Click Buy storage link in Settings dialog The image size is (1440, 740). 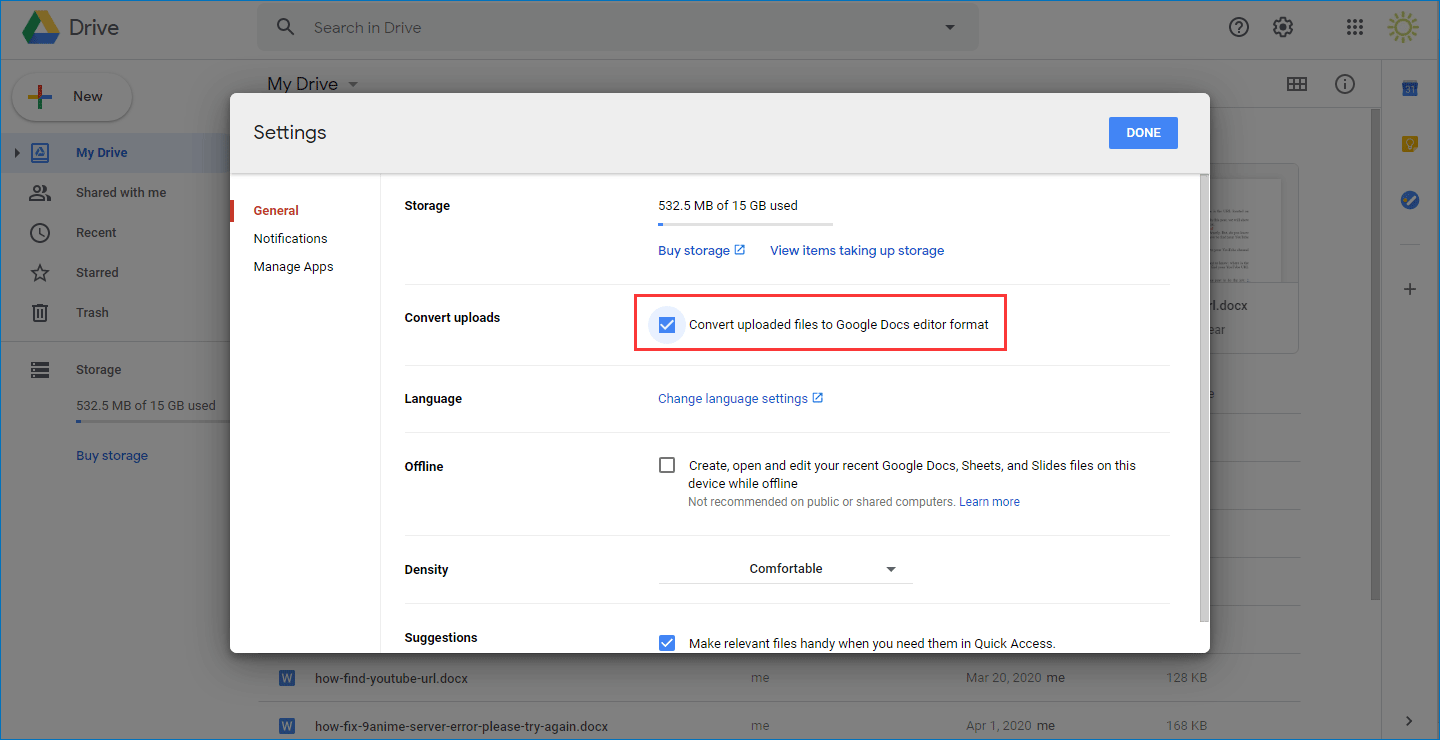(694, 251)
